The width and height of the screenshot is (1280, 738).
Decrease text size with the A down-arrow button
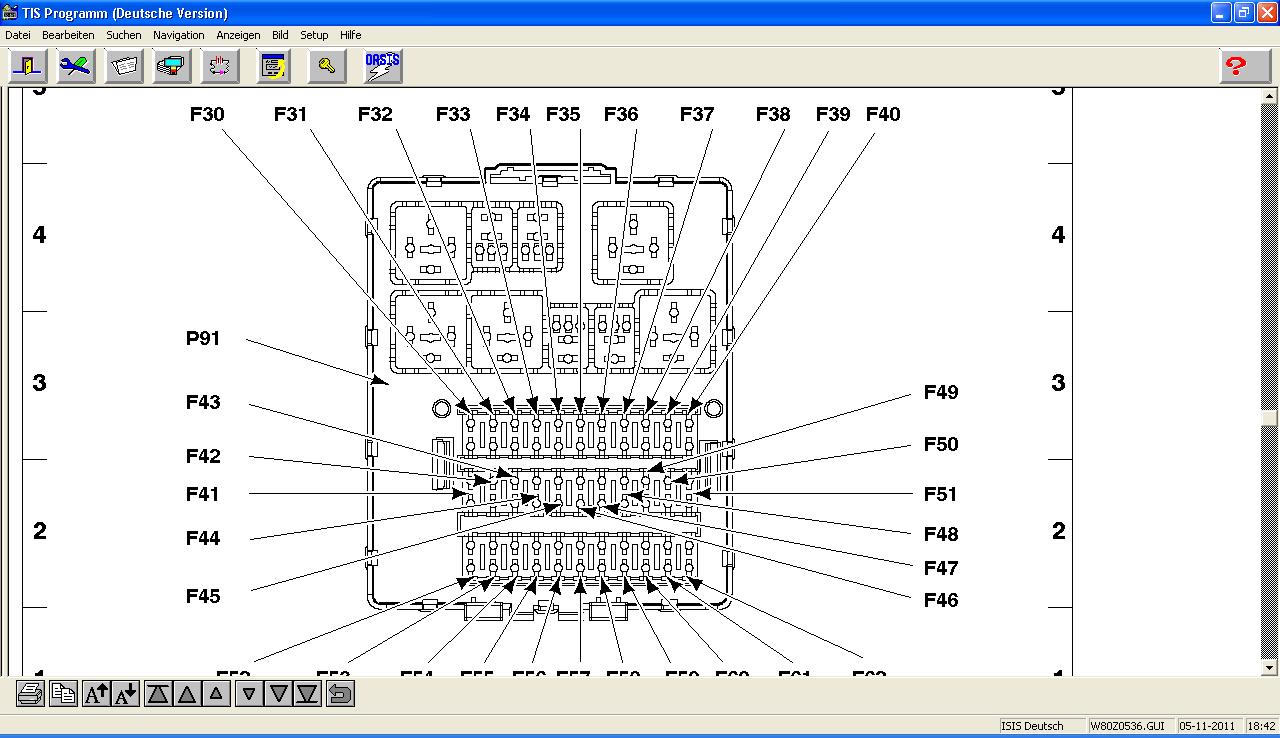click(x=126, y=693)
